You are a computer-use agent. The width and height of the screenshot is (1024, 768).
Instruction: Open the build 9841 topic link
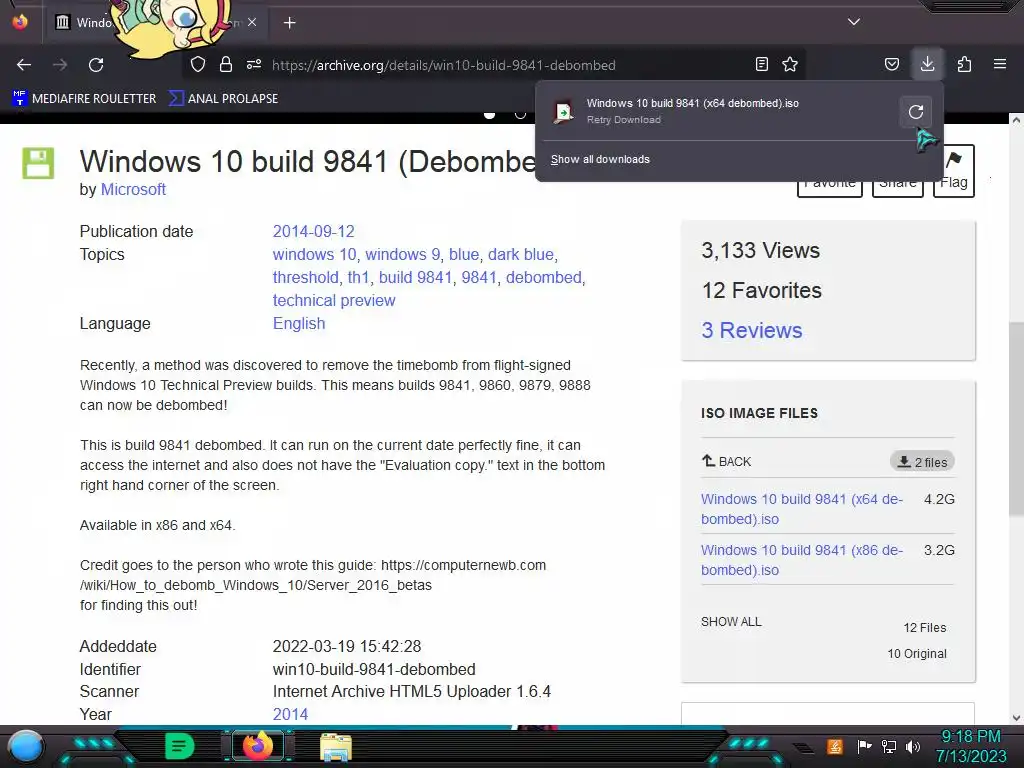click(415, 278)
